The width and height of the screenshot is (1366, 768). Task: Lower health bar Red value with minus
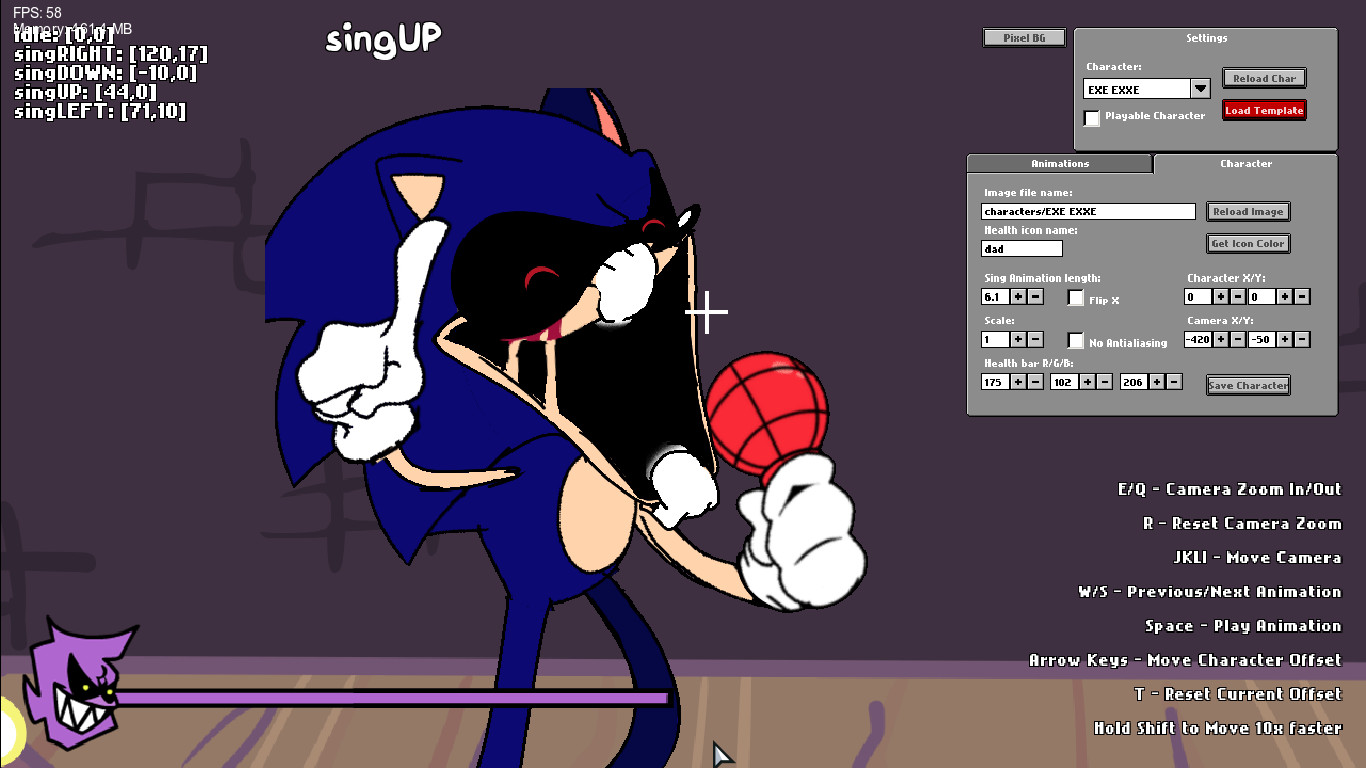1035,382
